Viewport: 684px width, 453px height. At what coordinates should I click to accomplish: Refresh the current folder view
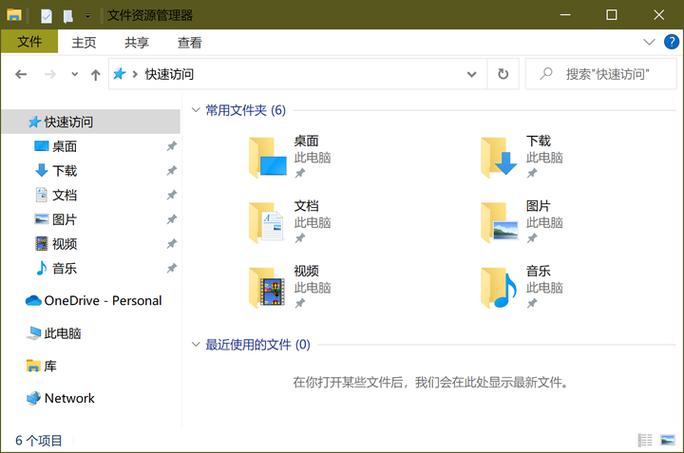(x=503, y=74)
